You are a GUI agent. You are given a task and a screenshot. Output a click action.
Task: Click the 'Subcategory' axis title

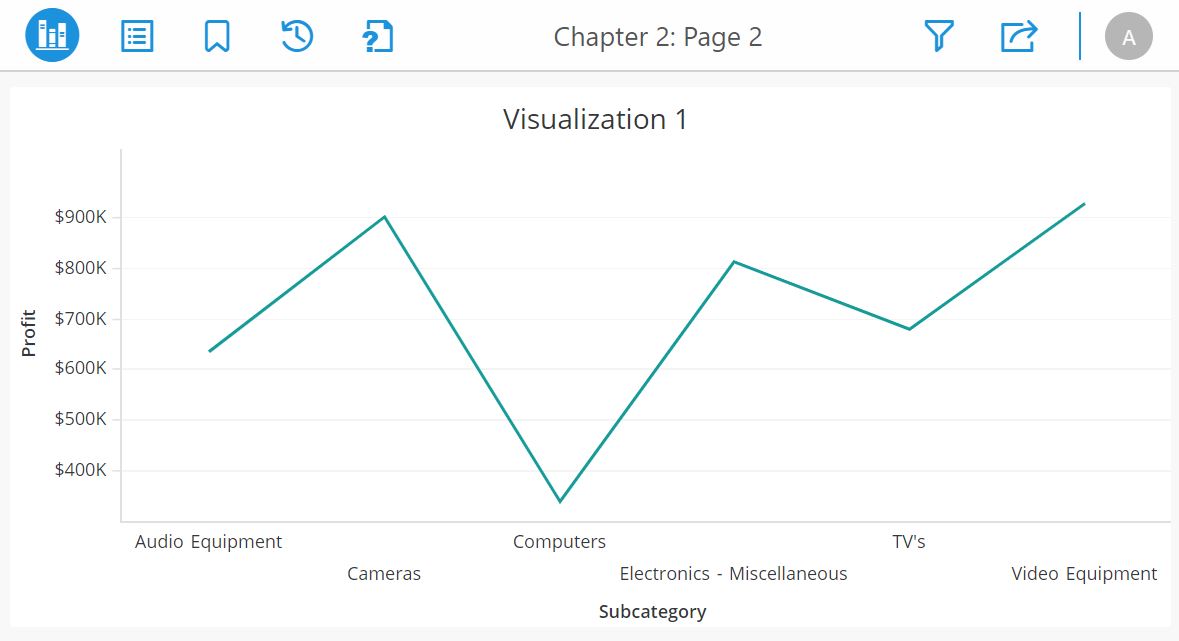click(652, 611)
